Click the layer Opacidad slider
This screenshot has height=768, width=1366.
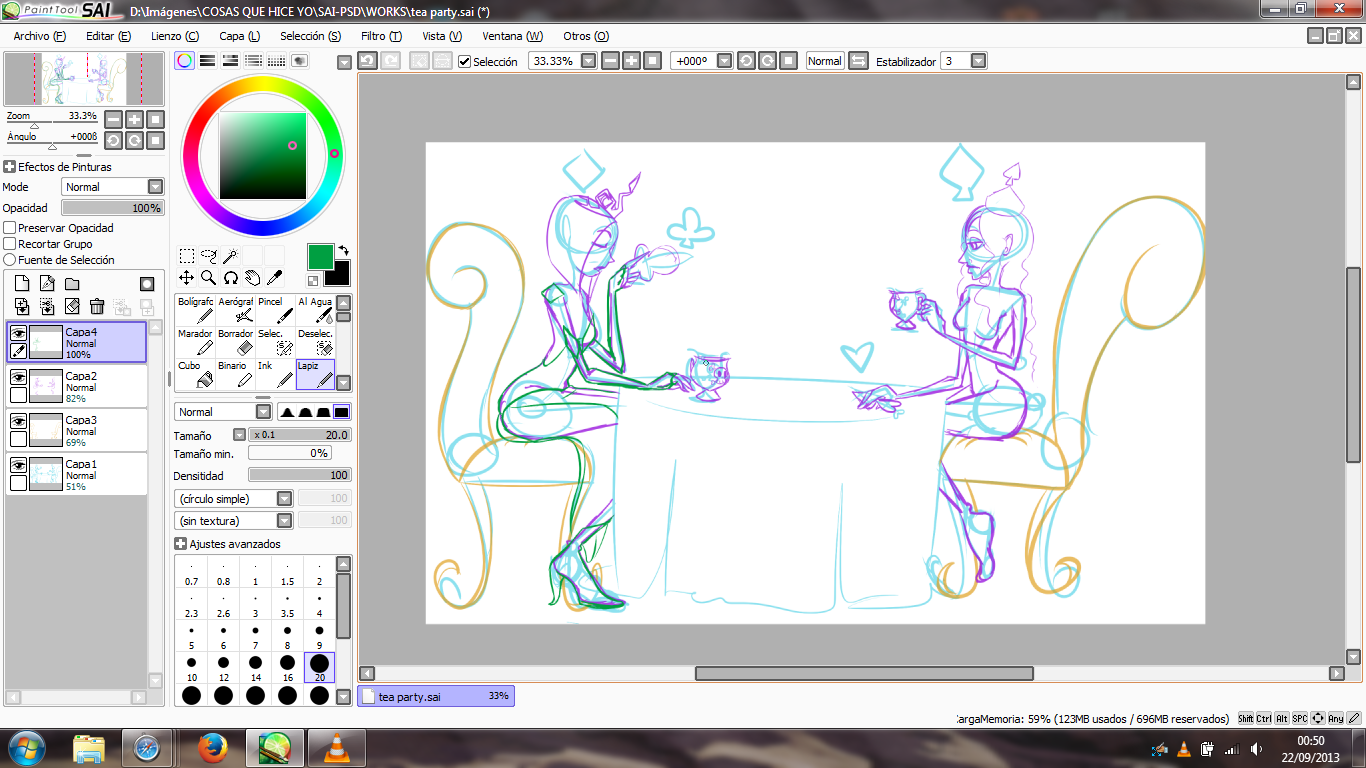112,208
